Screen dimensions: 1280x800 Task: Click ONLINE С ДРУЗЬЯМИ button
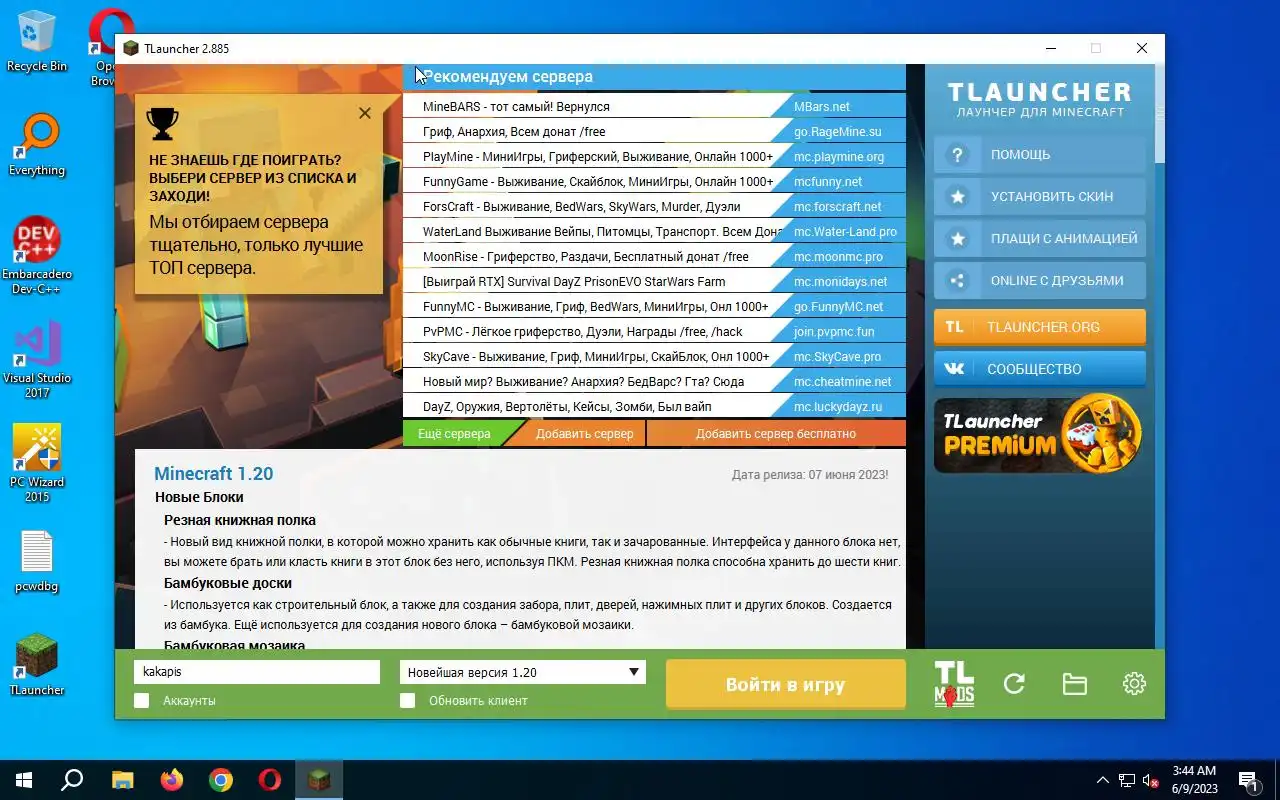coord(1040,281)
